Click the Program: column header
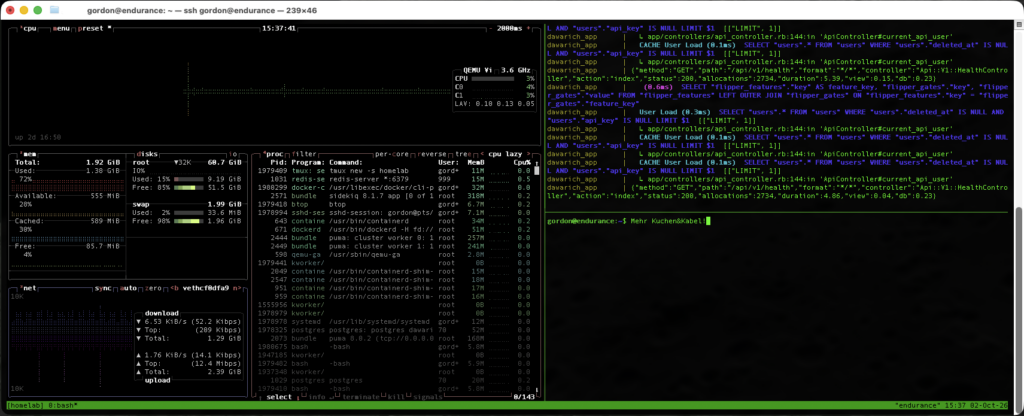This screenshot has width=1024, height=416. pos(308,163)
